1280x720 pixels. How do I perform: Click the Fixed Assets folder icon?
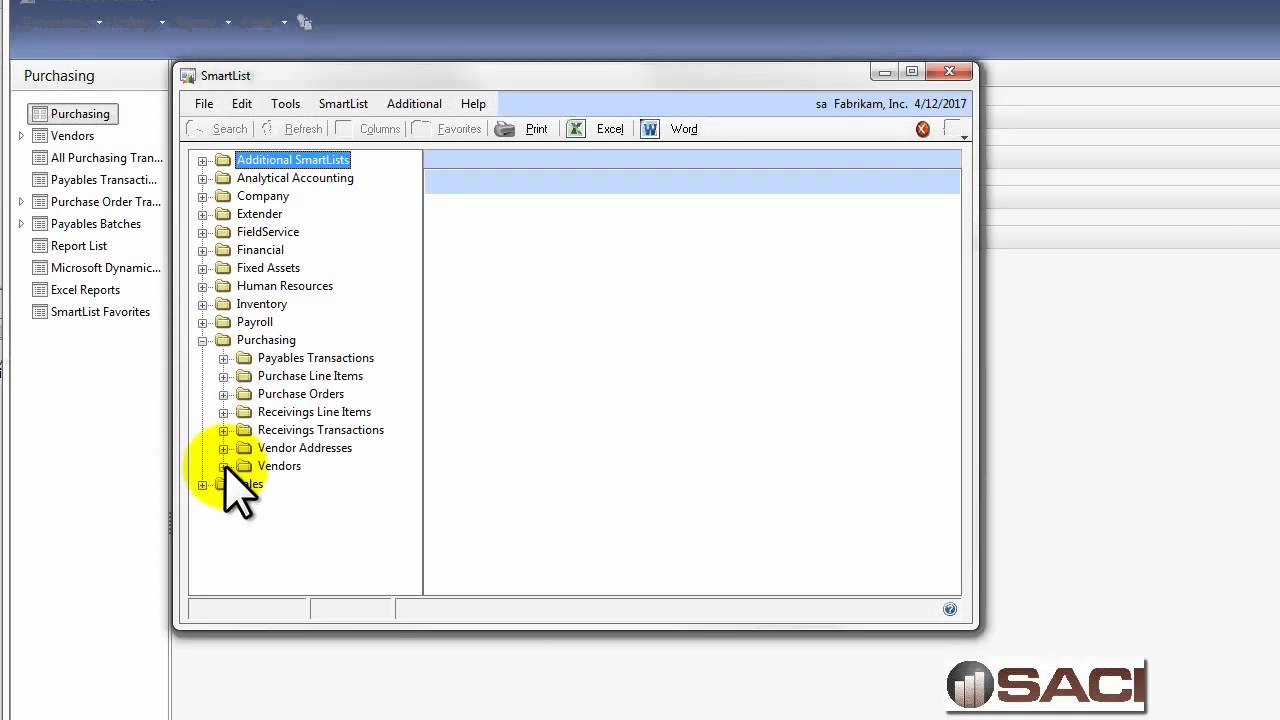[x=223, y=268]
